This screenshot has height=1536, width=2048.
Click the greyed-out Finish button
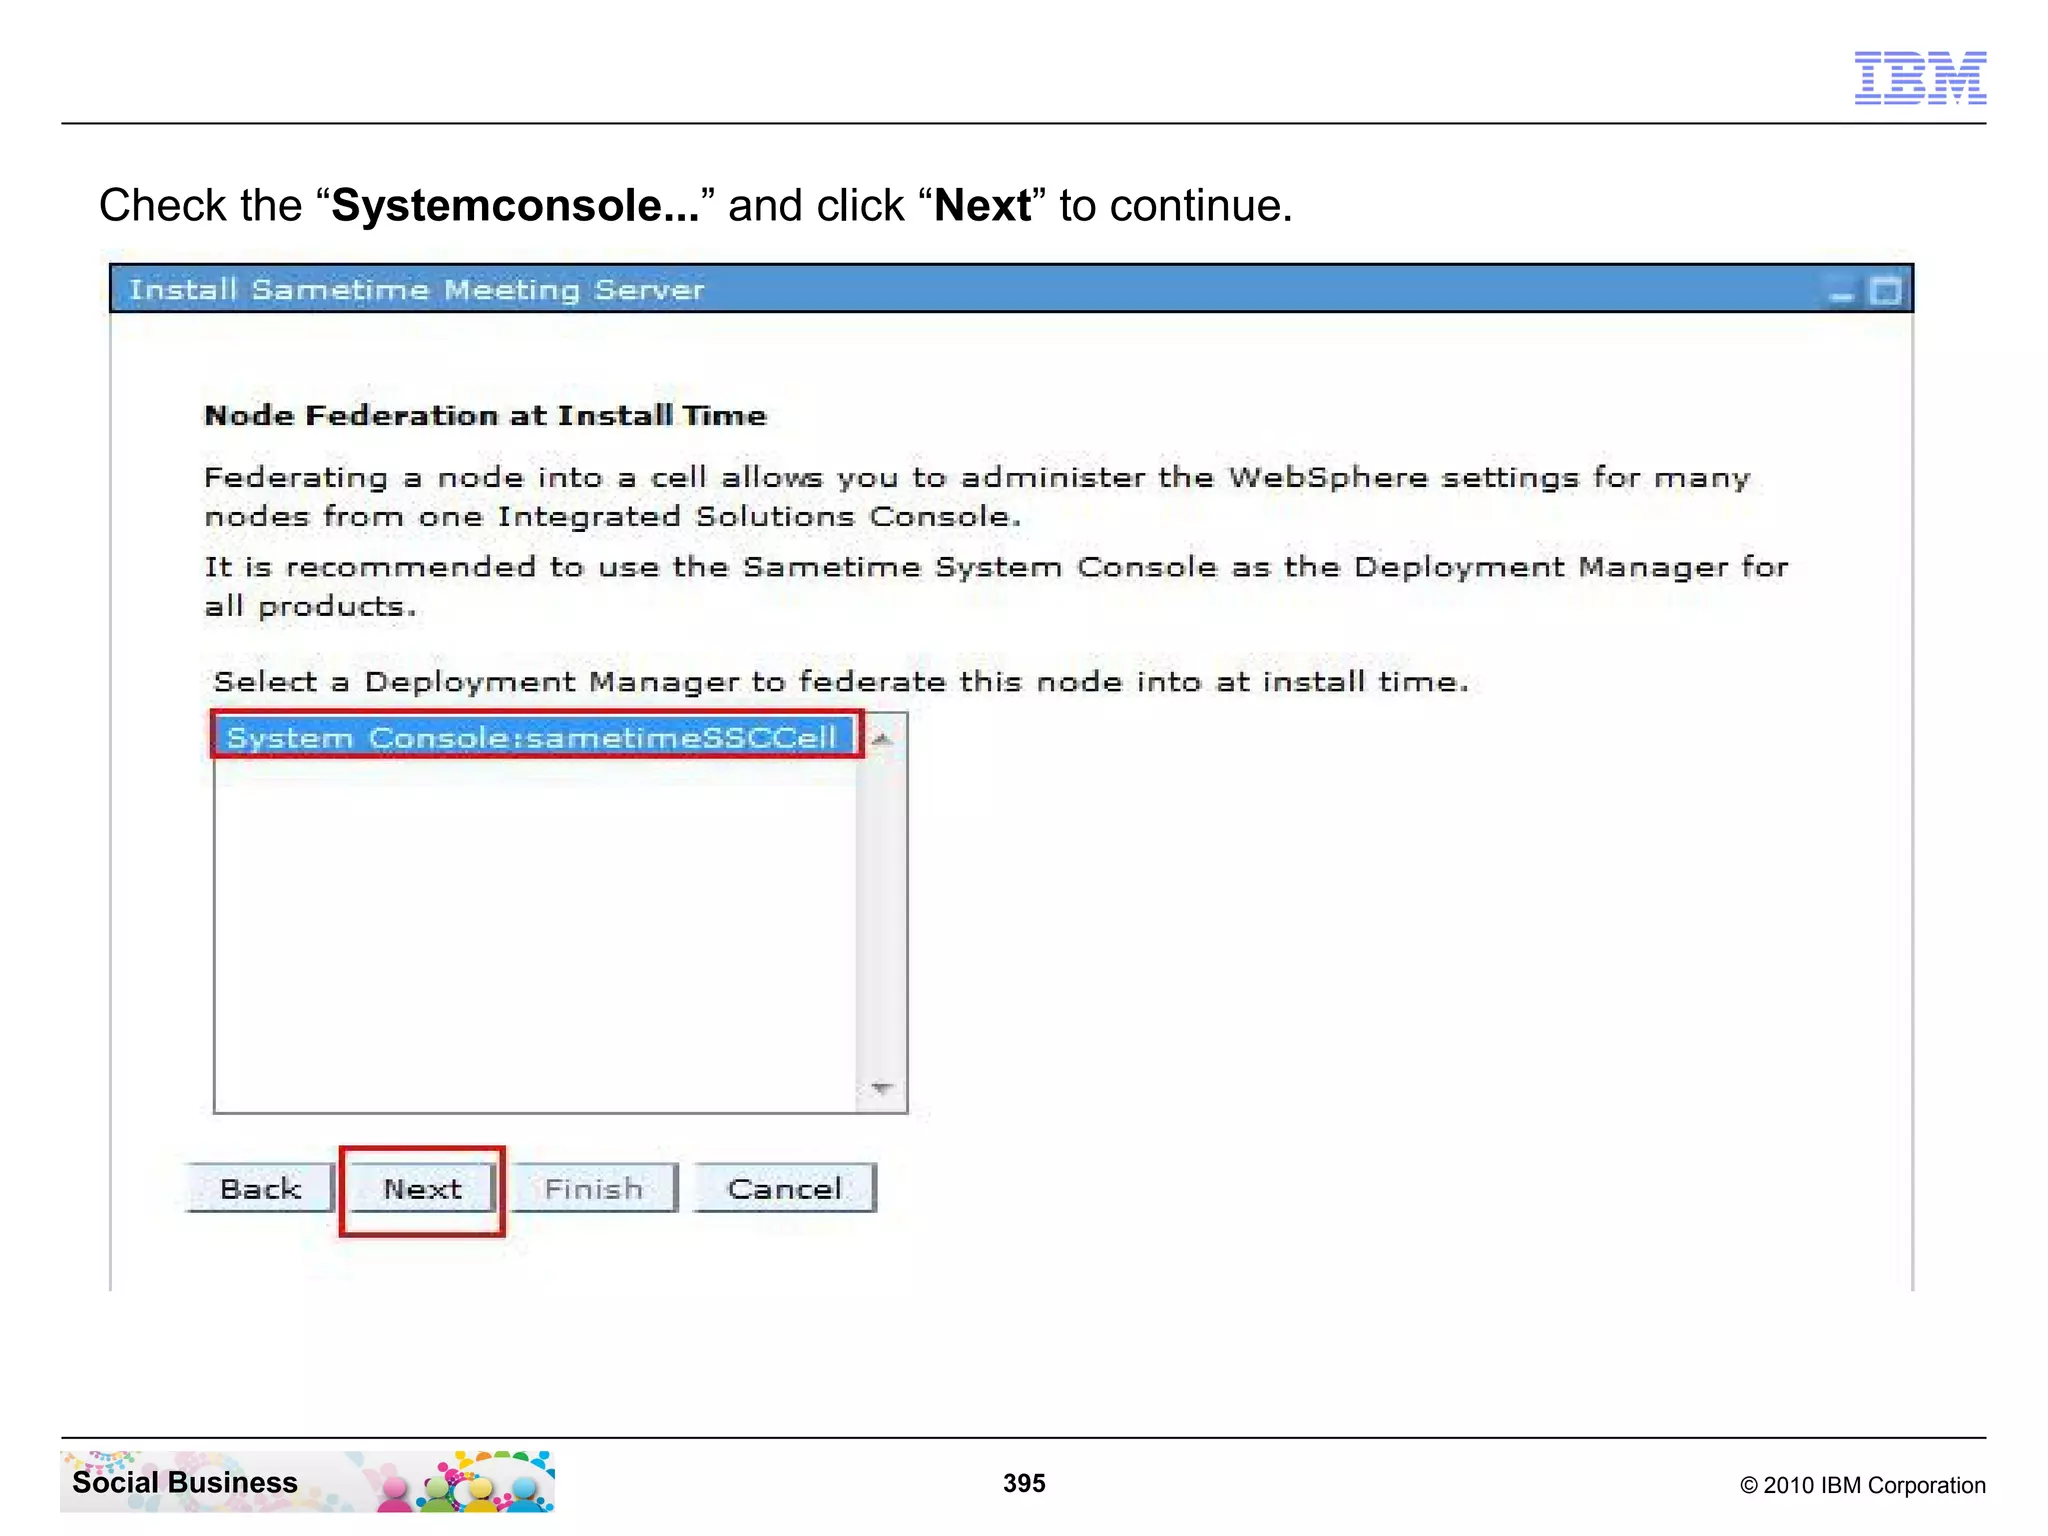(594, 1189)
